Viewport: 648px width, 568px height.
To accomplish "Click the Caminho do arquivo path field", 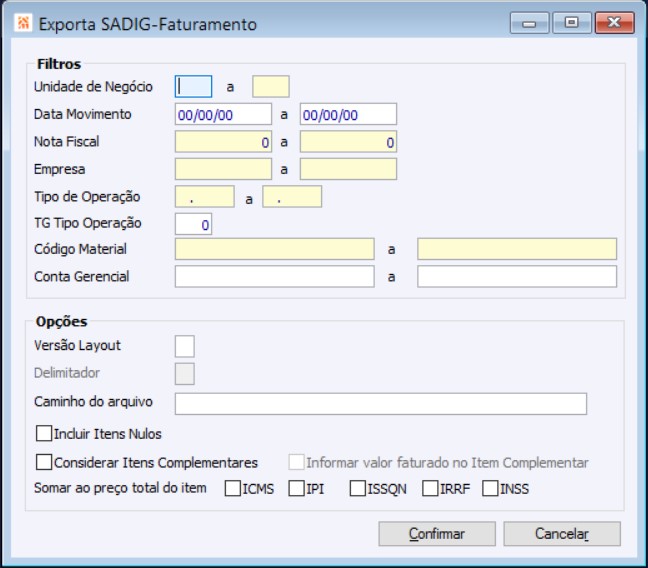I will click(x=381, y=404).
